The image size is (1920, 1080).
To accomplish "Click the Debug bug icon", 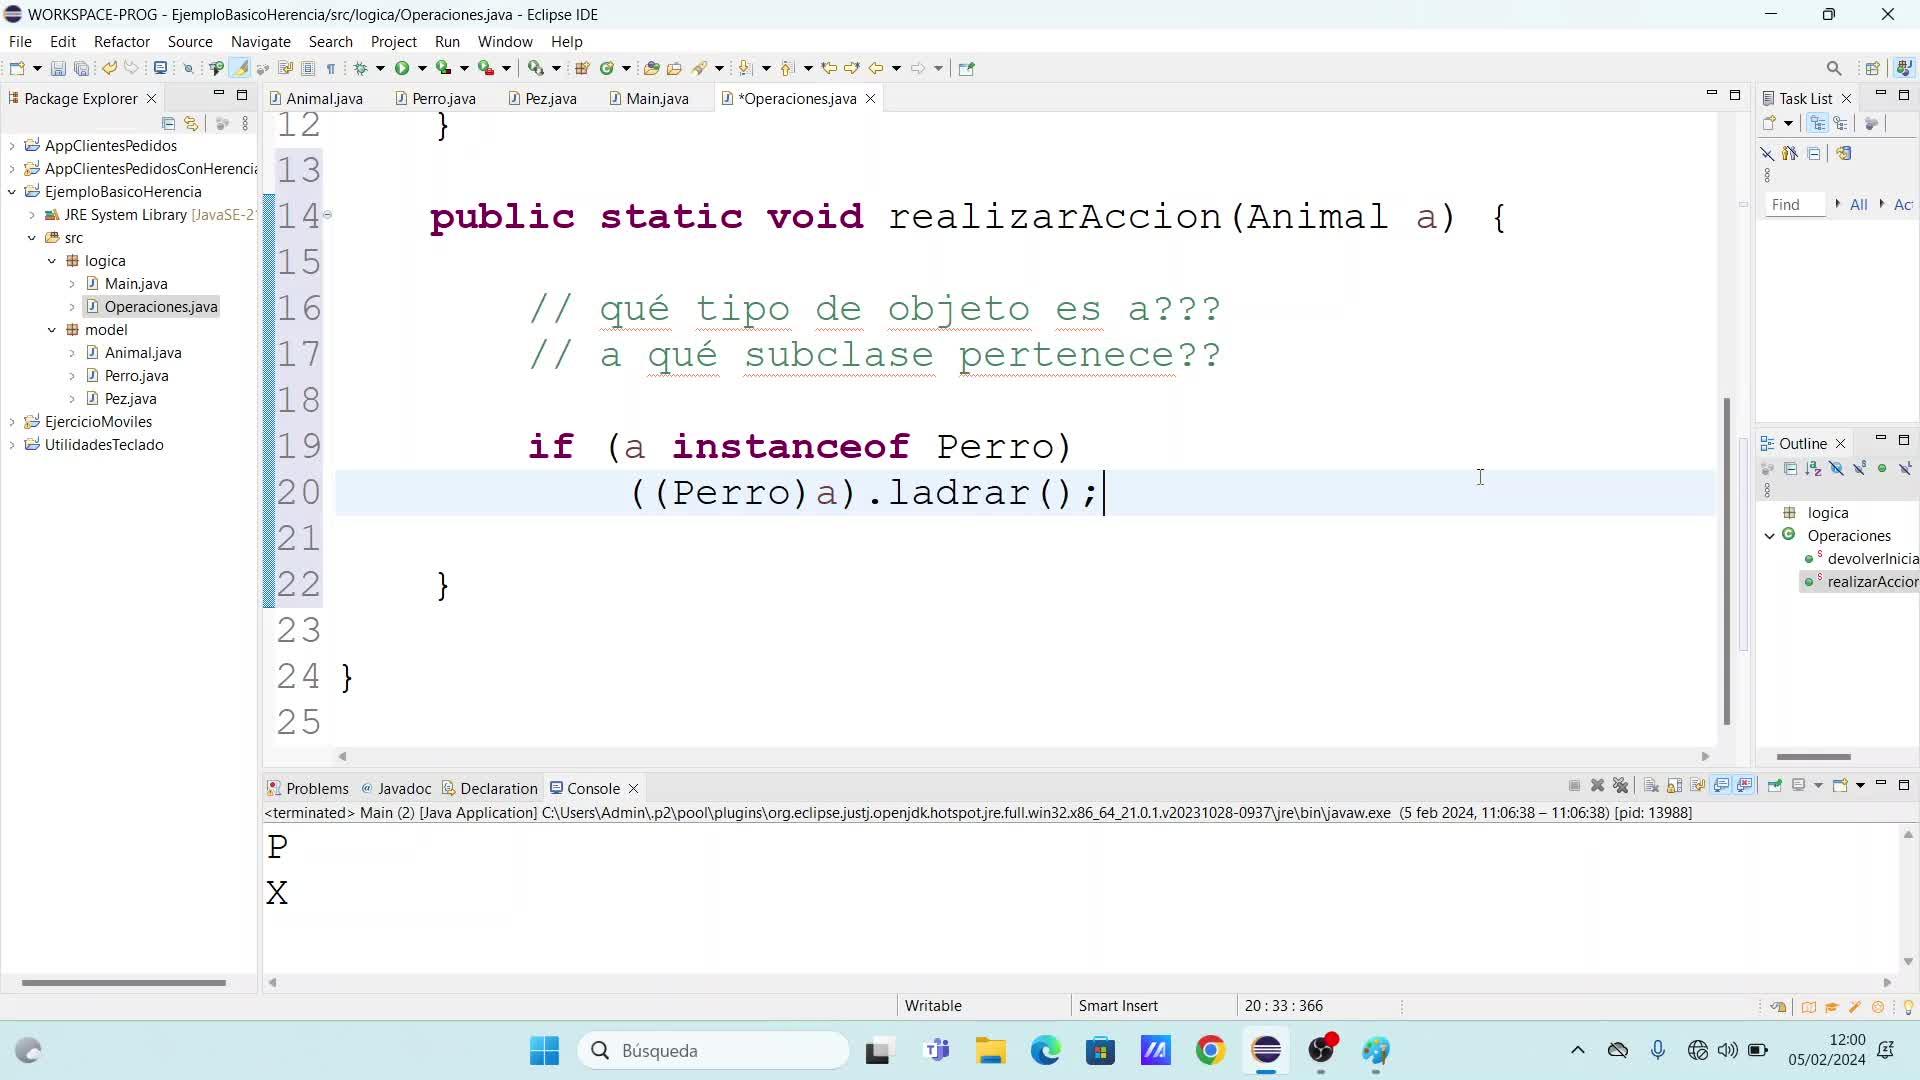I will tap(361, 68).
